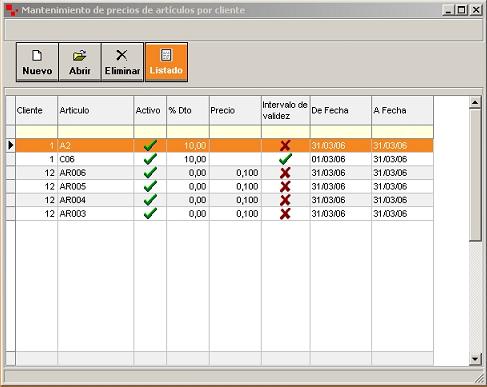Screen dimensions: 487x387
Task: Close the price maintenance window
Action: point(476,10)
